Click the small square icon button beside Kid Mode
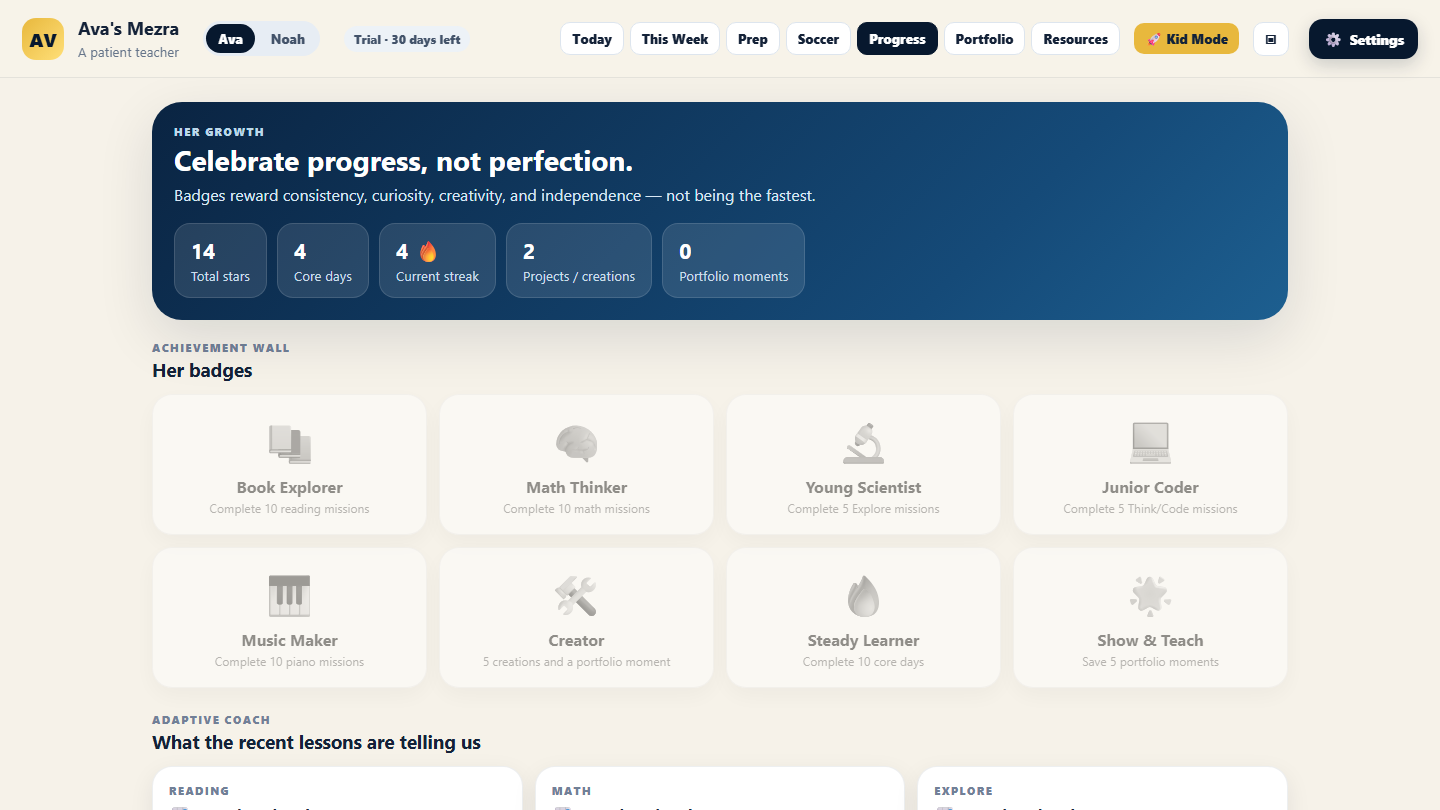Image resolution: width=1440 pixels, height=810 pixels. 1271,39
